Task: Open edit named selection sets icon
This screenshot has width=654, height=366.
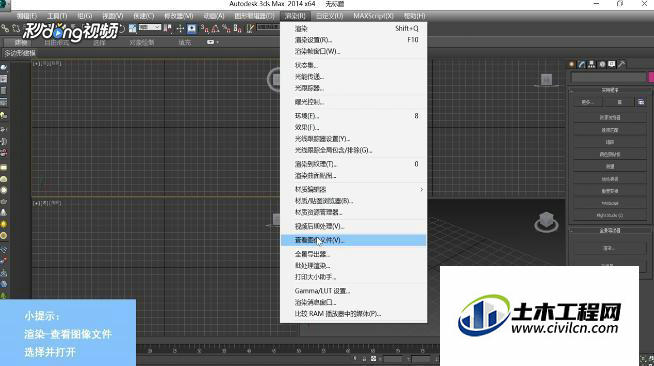Action: point(250,28)
